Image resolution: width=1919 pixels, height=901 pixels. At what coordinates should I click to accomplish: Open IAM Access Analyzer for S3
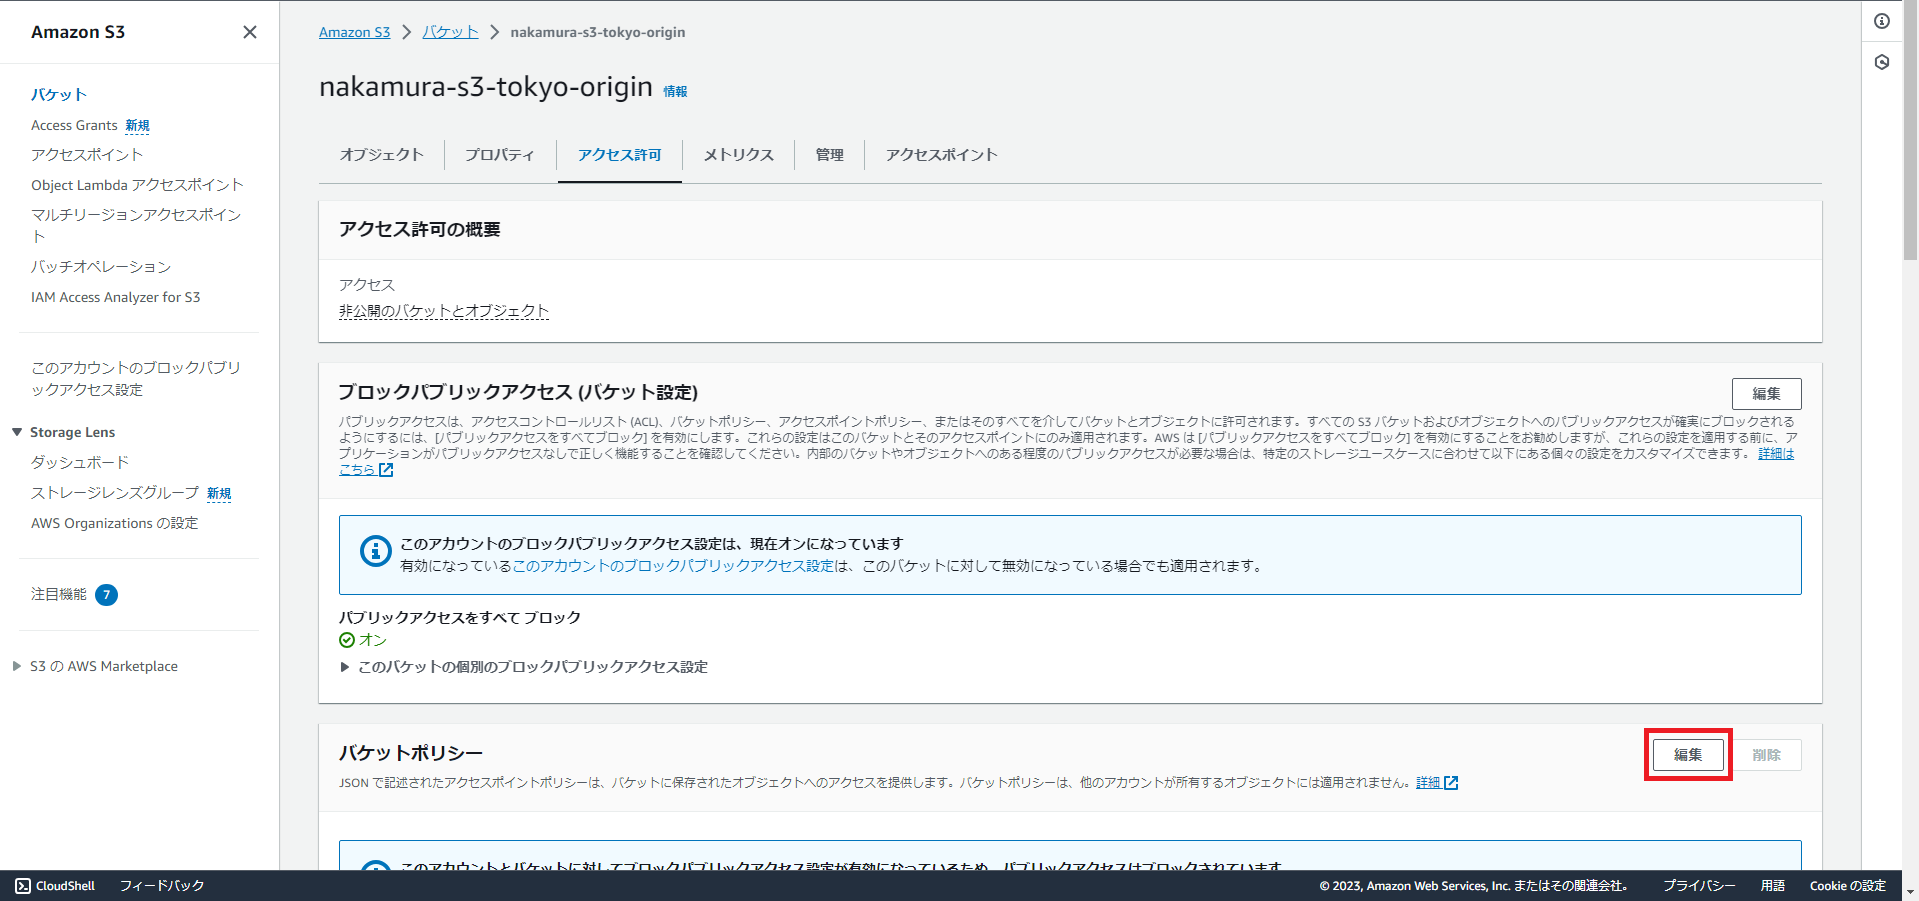tap(115, 297)
